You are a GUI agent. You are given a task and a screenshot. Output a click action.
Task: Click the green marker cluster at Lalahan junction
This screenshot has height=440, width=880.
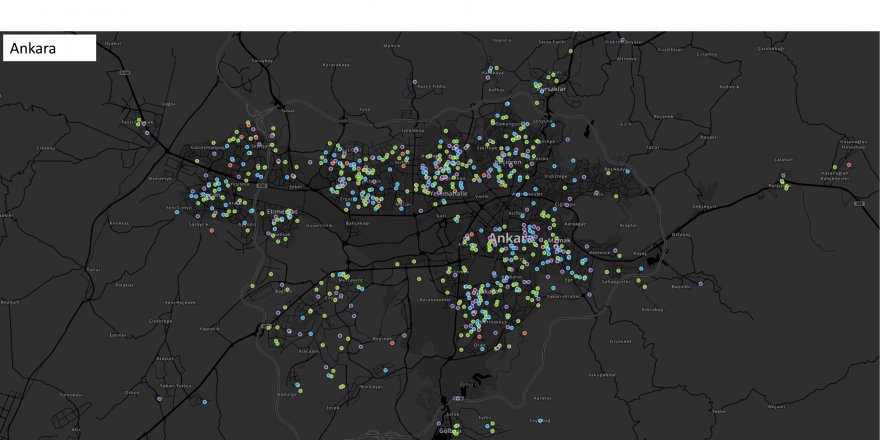pyautogui.click(x=783, y=186)
